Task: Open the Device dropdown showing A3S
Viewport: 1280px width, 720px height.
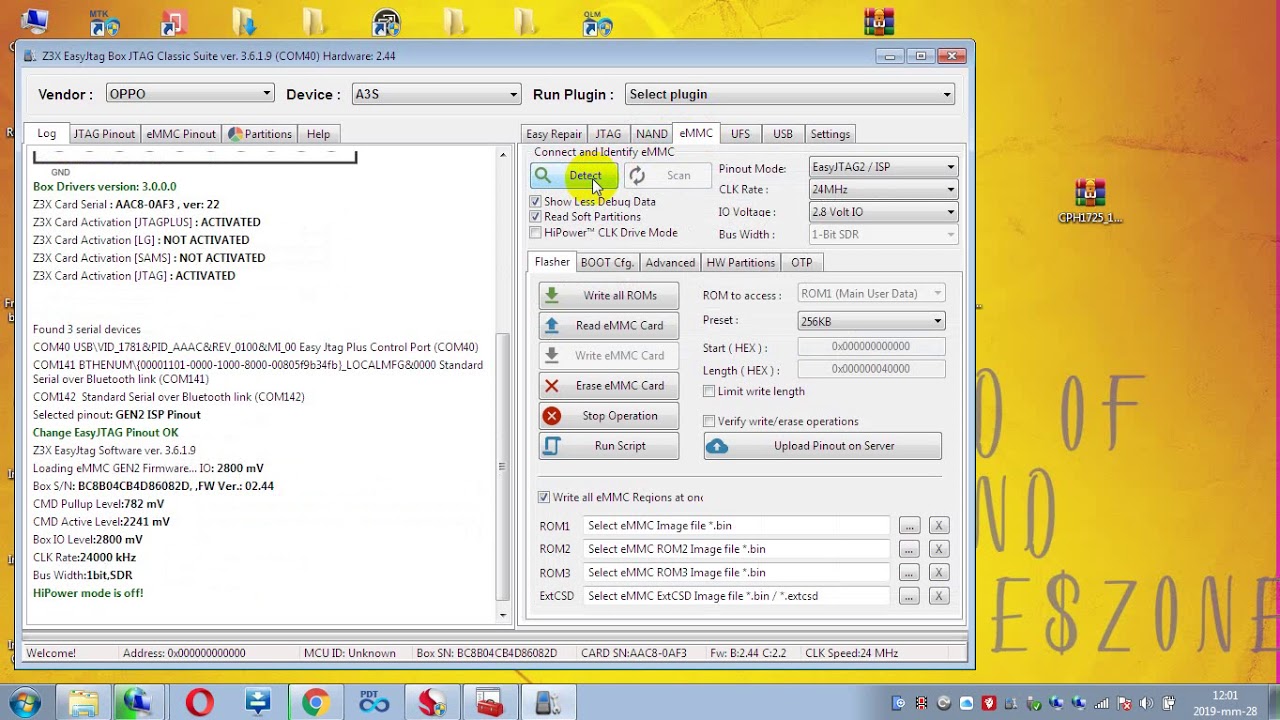Action: [436, 94]
